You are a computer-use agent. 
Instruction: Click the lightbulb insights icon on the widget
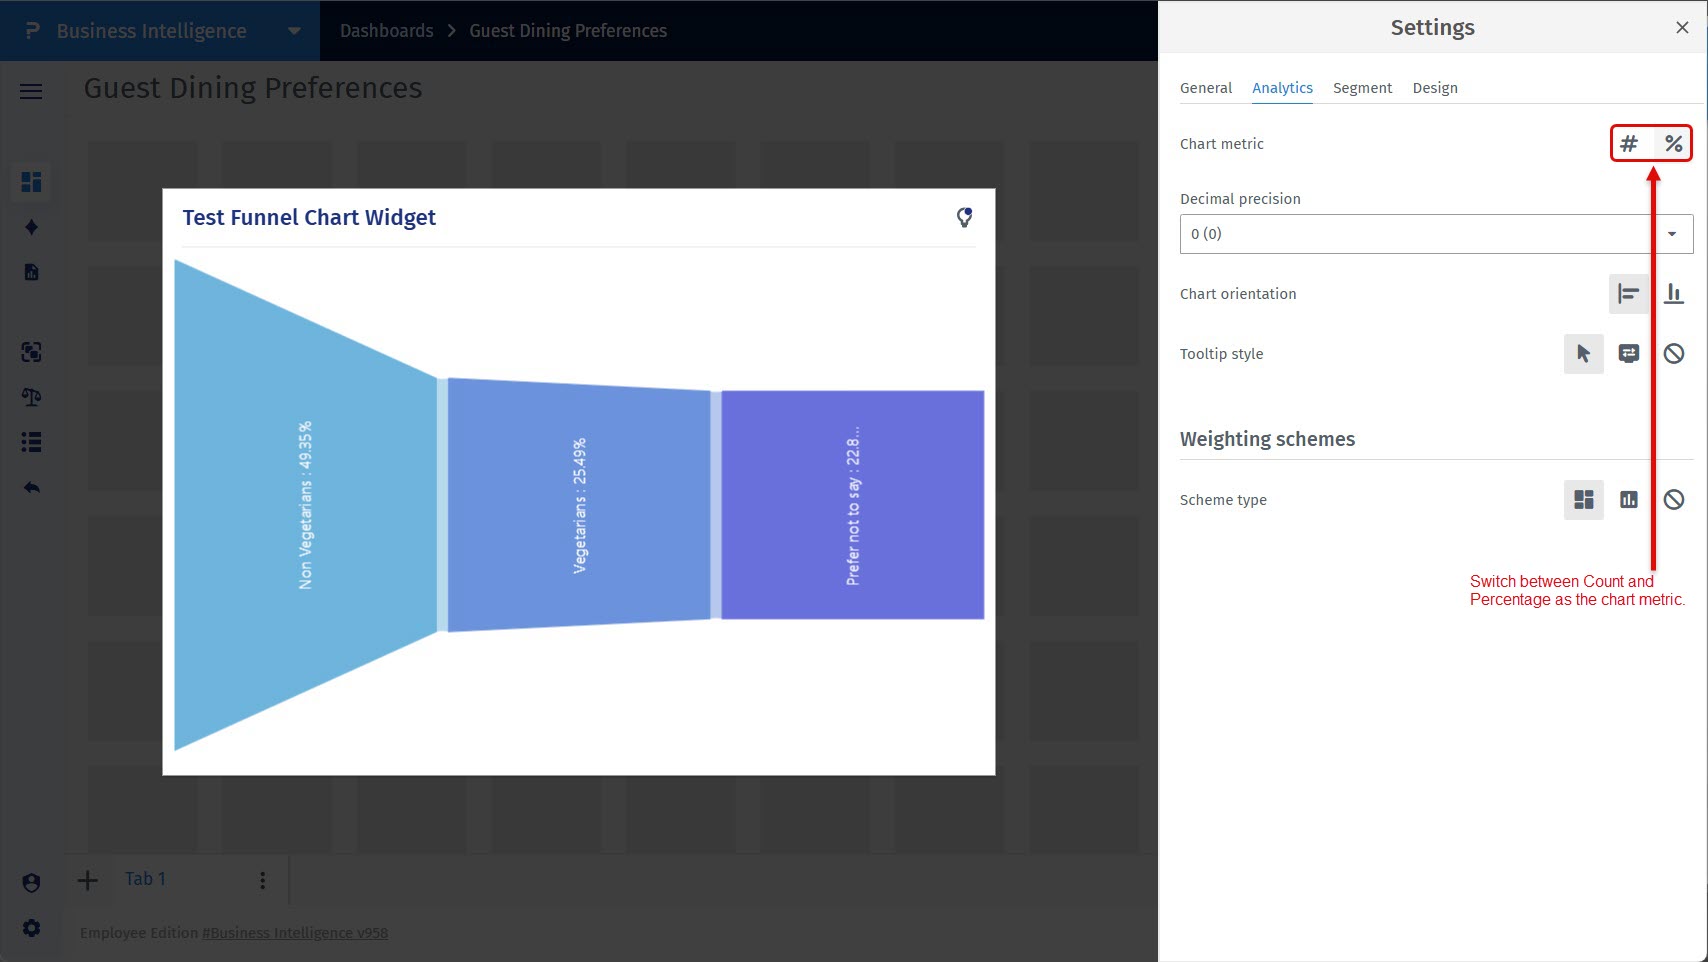point(964,217)
